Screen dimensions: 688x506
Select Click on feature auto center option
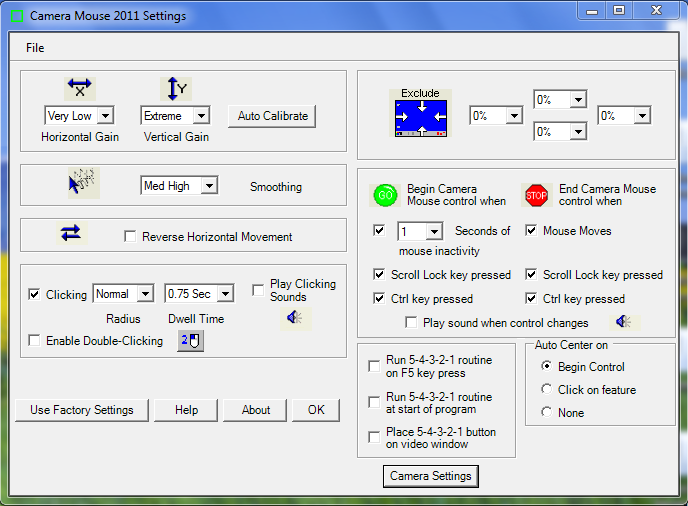click(x=546, y=389)
